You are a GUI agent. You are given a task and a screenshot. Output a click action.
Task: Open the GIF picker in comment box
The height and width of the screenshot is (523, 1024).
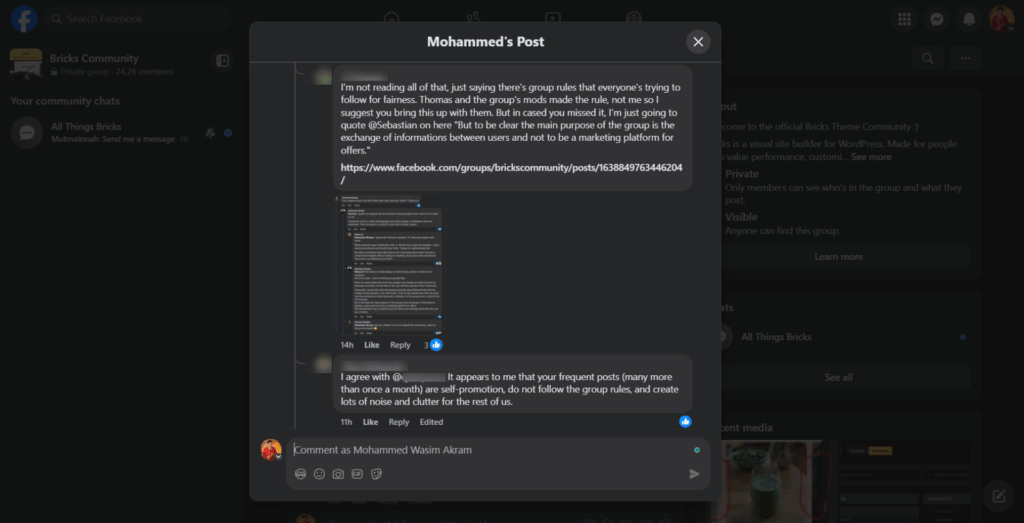pyautogui.click(x=357, y=474)
